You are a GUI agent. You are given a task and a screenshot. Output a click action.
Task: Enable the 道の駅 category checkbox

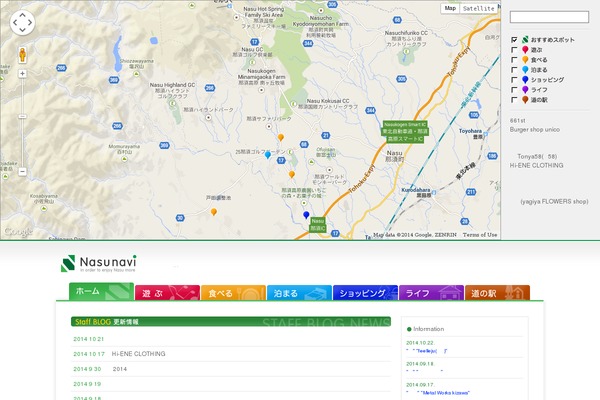[x=514, y=100]
